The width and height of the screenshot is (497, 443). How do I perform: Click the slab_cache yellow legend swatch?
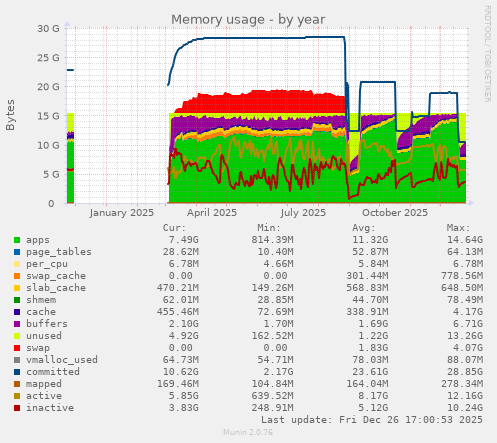[17, 288]
